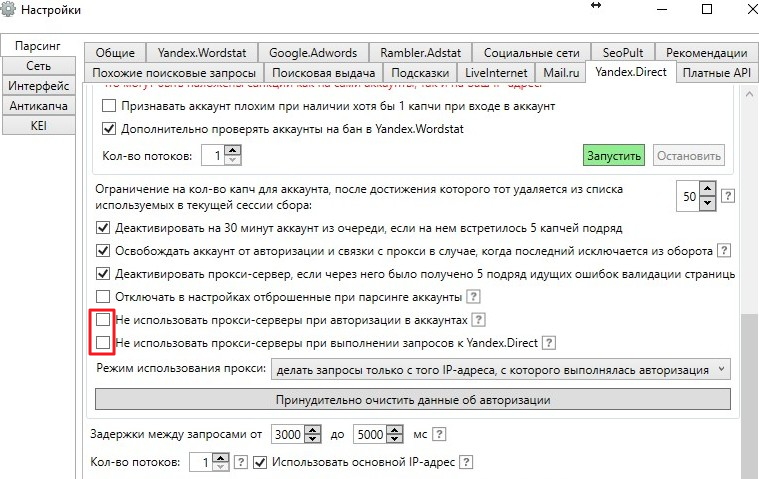Open help icon beside request delays
This screenshot has height=479, width=759.
439,434
